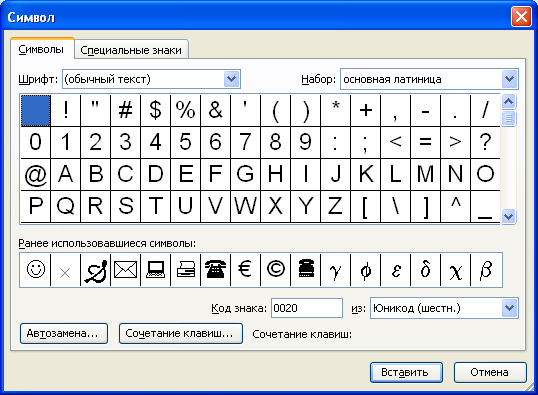Select the copyright symbol in recent symbols

(276, 270)
